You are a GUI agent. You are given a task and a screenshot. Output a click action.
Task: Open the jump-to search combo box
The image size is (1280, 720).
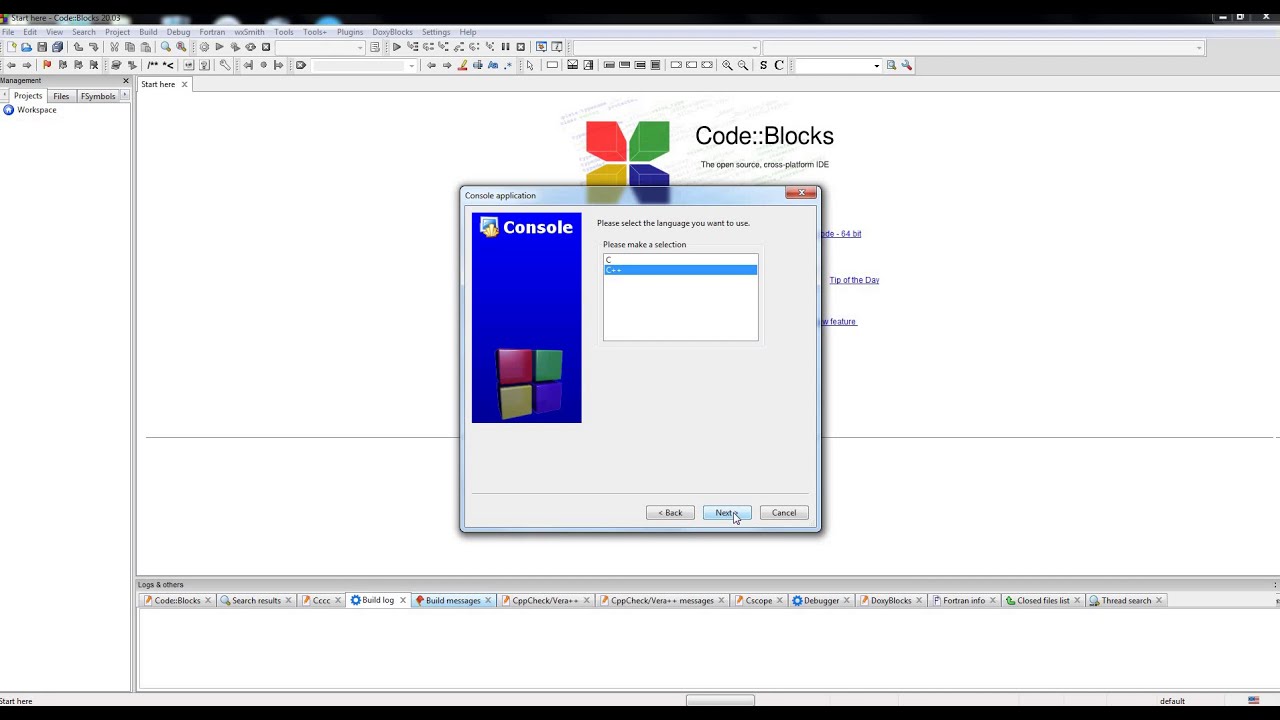[364, 65]
